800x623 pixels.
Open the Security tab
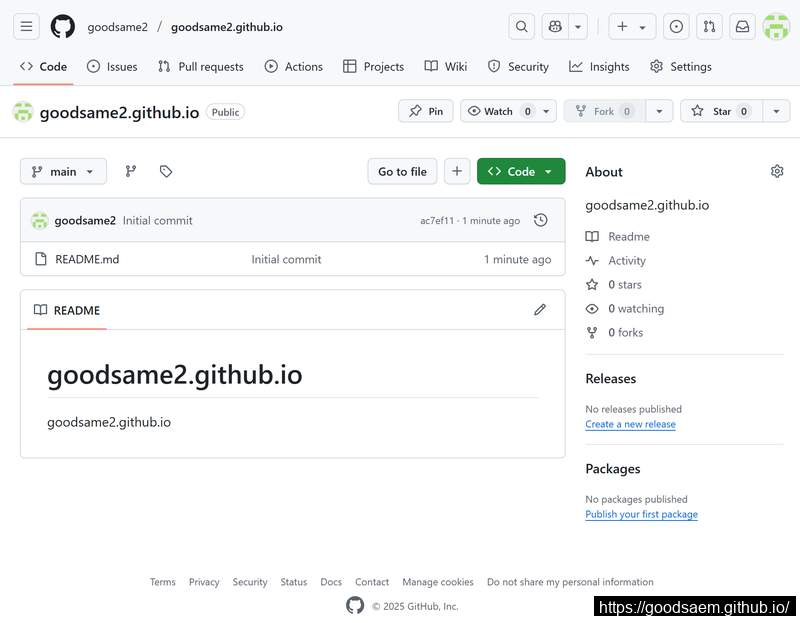518,67
